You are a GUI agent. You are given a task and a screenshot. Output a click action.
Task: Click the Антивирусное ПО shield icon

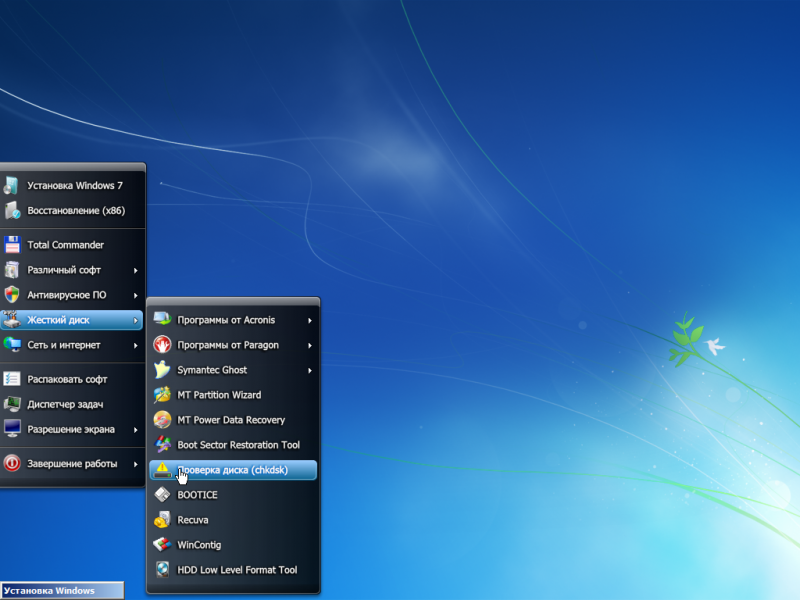[11, 295]
